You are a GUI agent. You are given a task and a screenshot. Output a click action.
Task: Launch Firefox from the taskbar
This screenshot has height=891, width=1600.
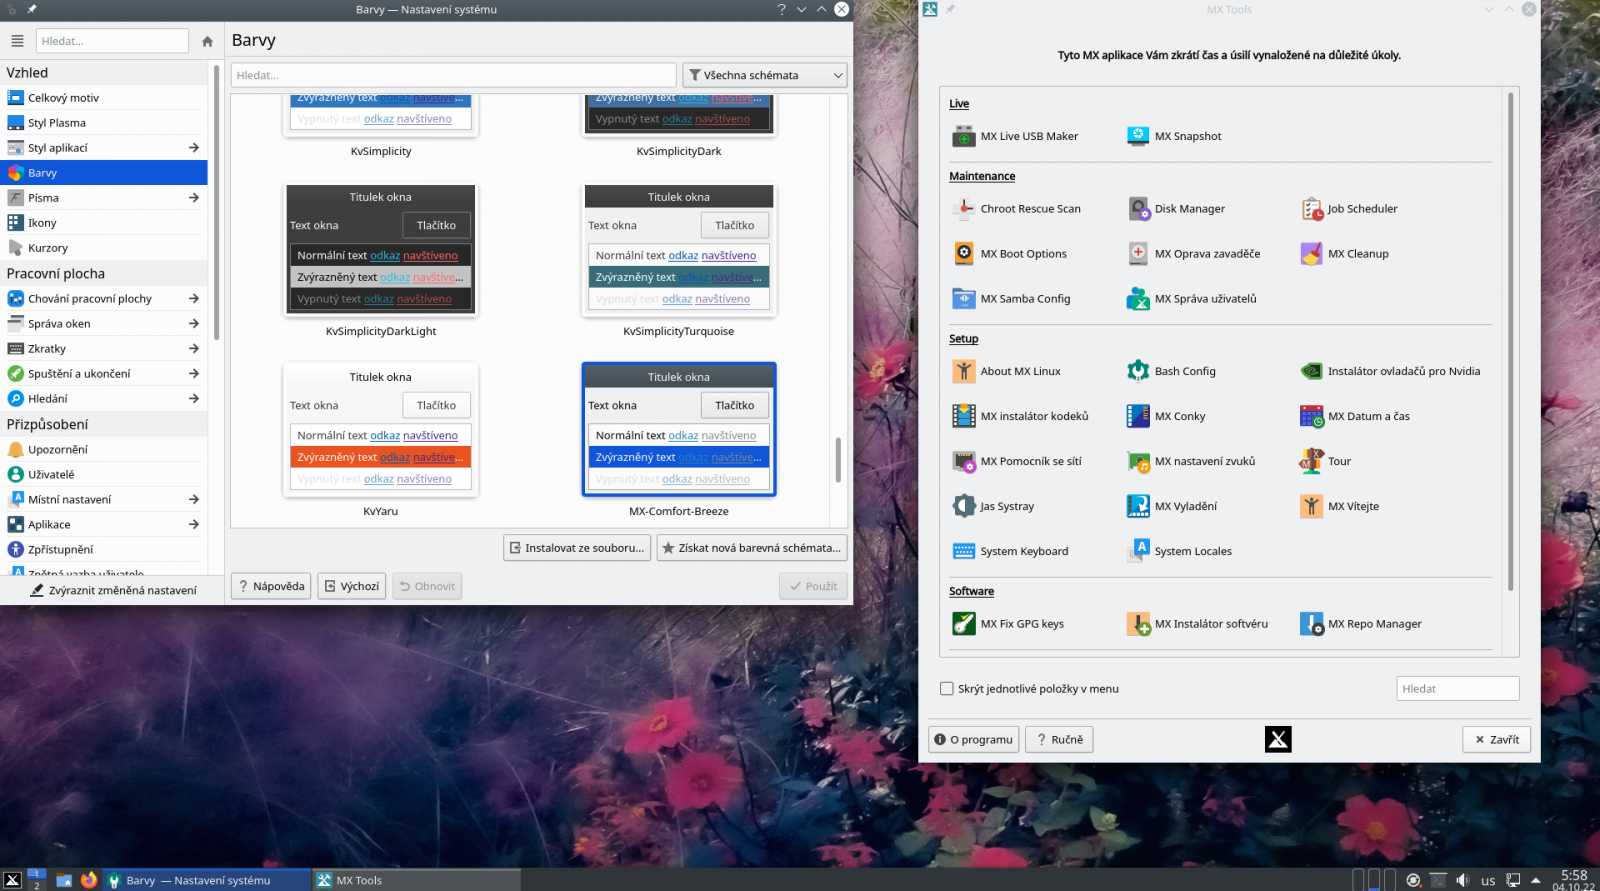[89, 880]
